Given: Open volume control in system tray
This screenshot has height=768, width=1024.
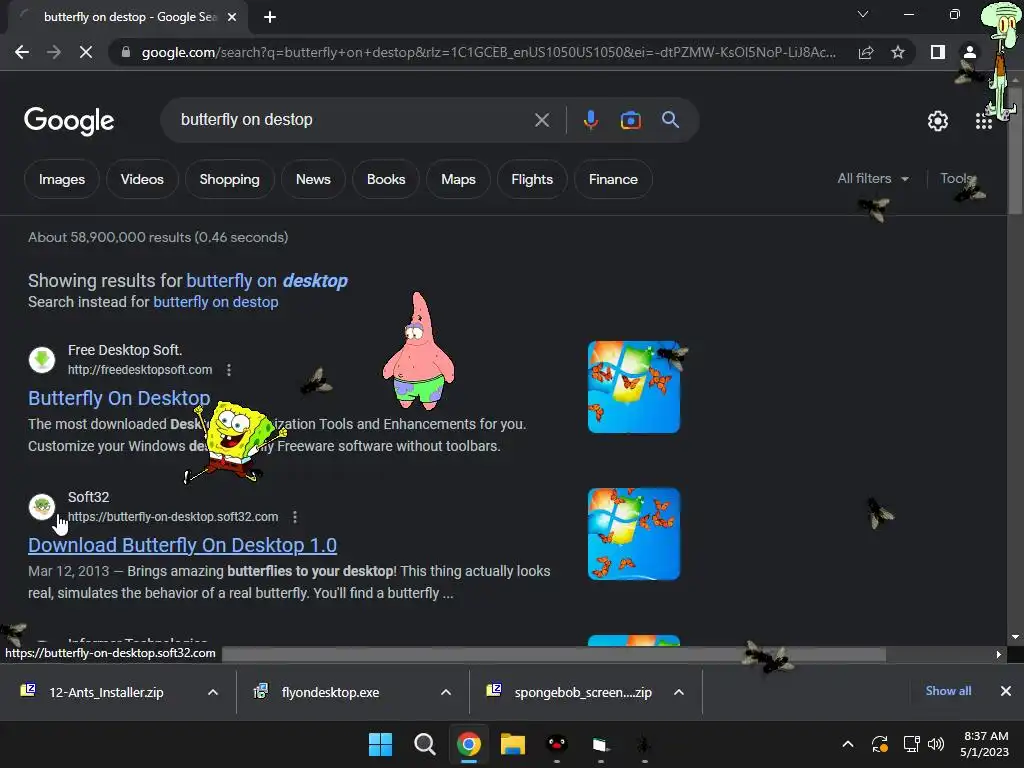Looking at the screenshot, I should pos(936,744).
